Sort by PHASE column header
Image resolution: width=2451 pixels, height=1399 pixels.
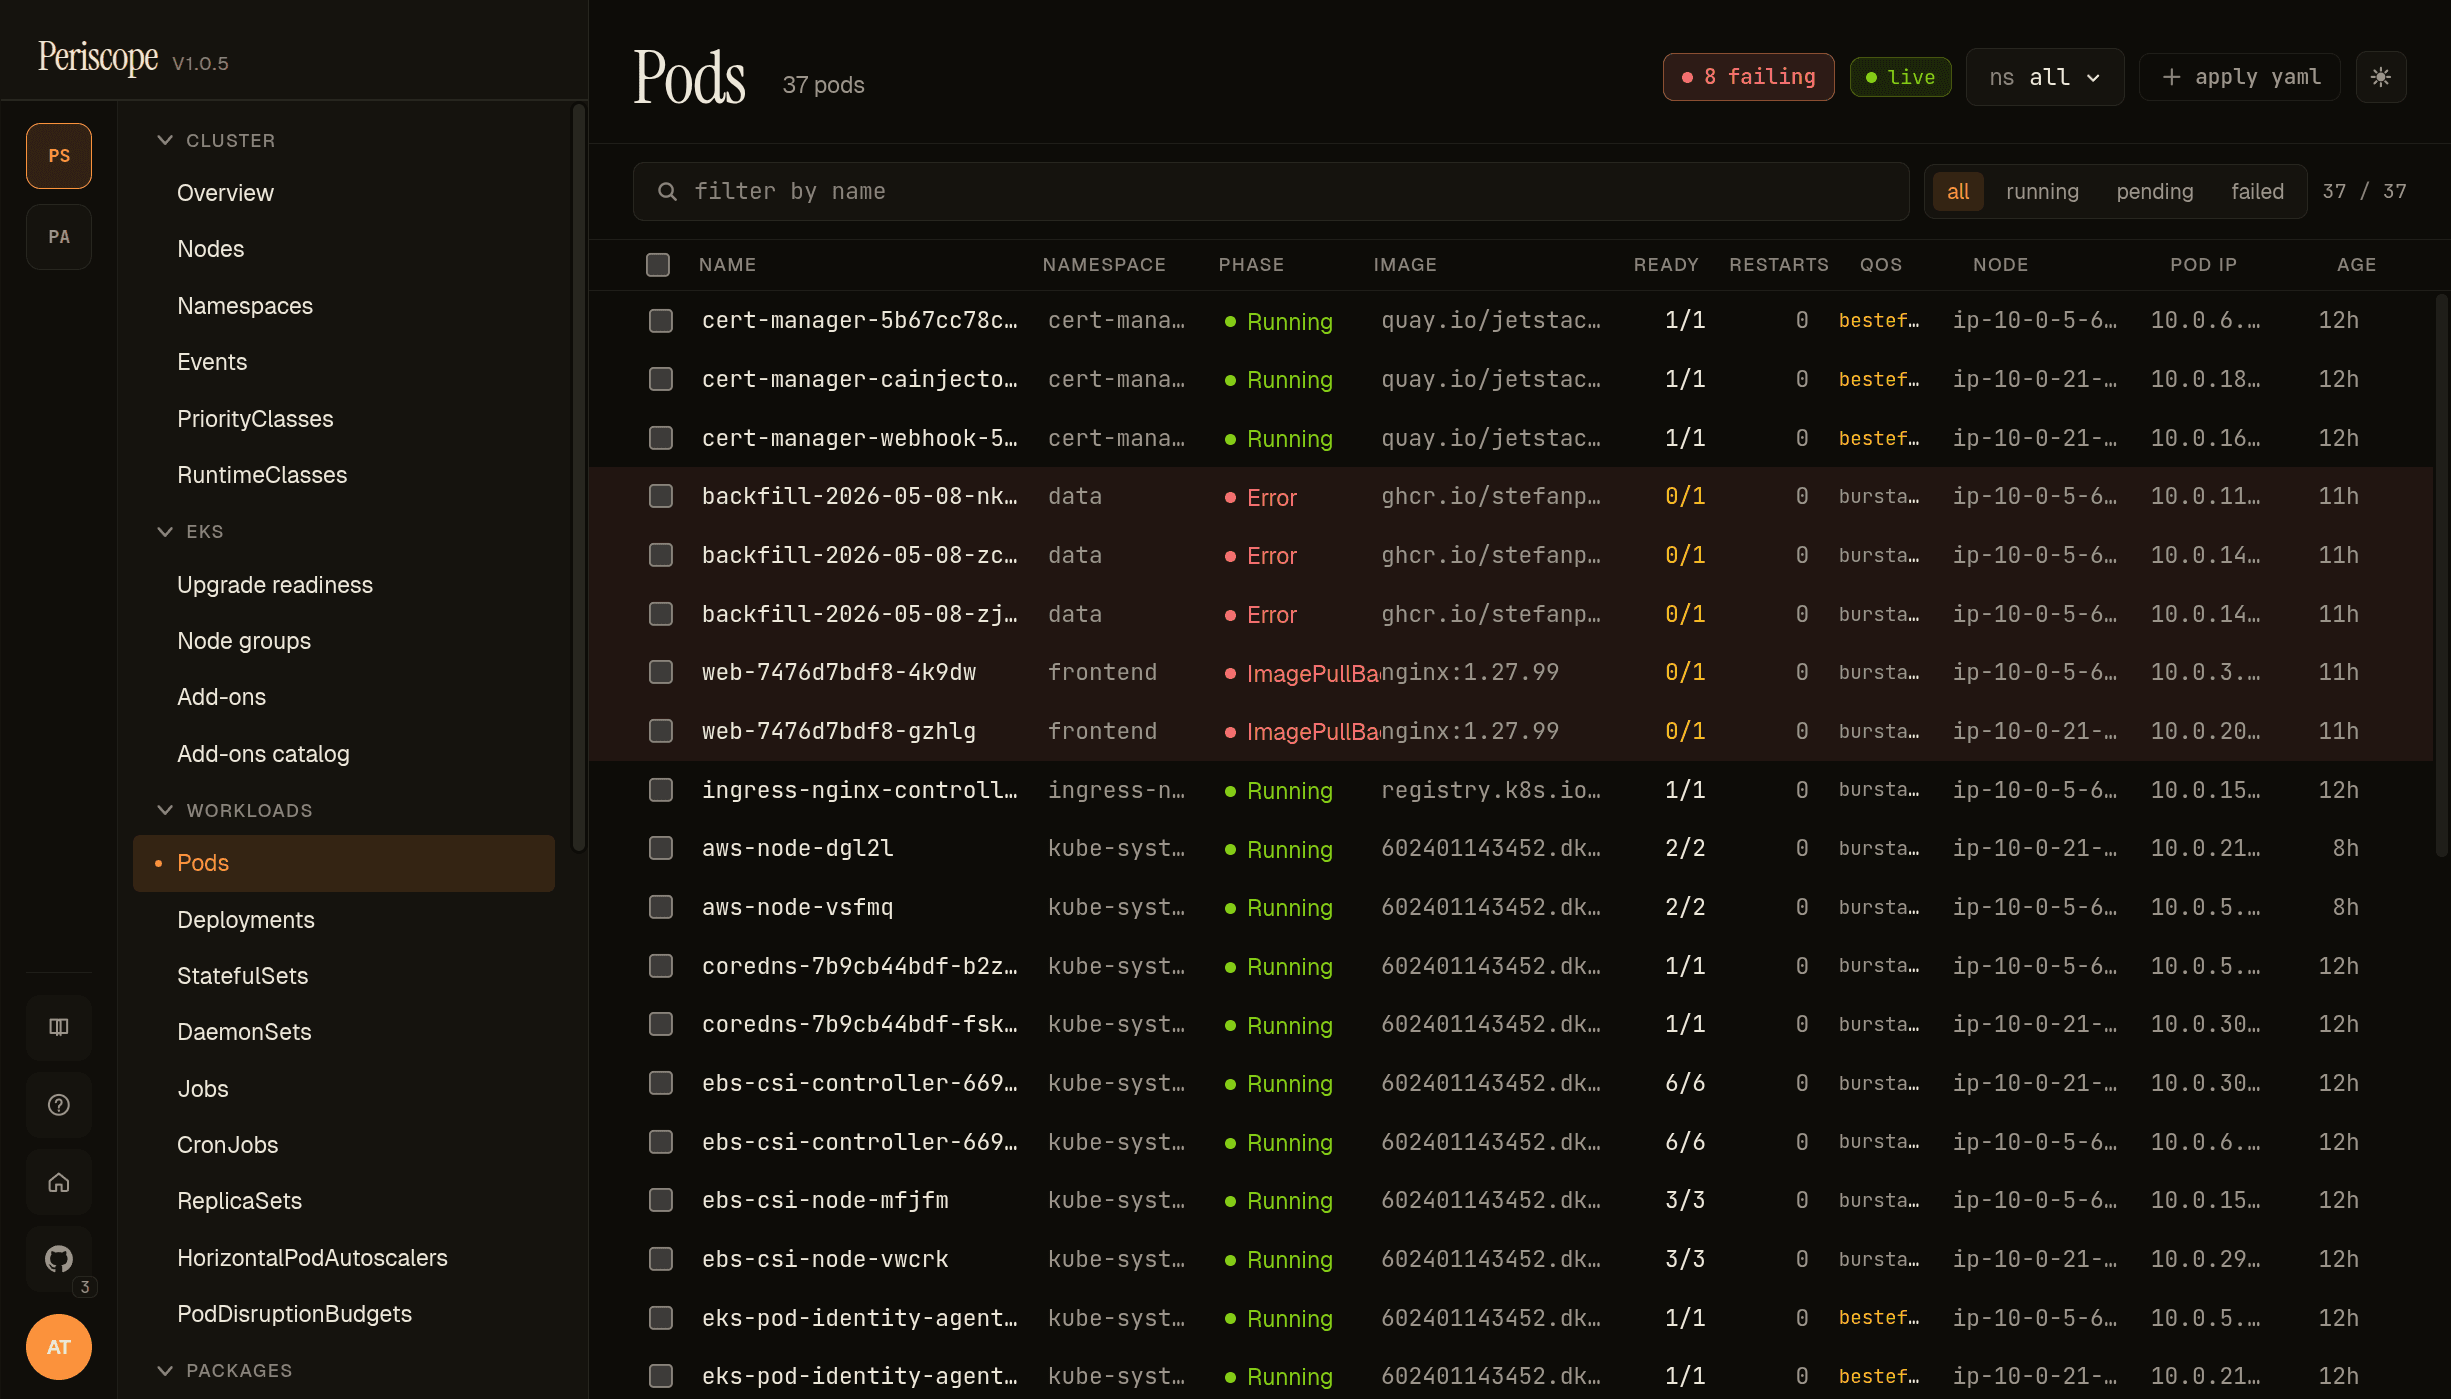pyautogui.click(x=1251, y=265)
